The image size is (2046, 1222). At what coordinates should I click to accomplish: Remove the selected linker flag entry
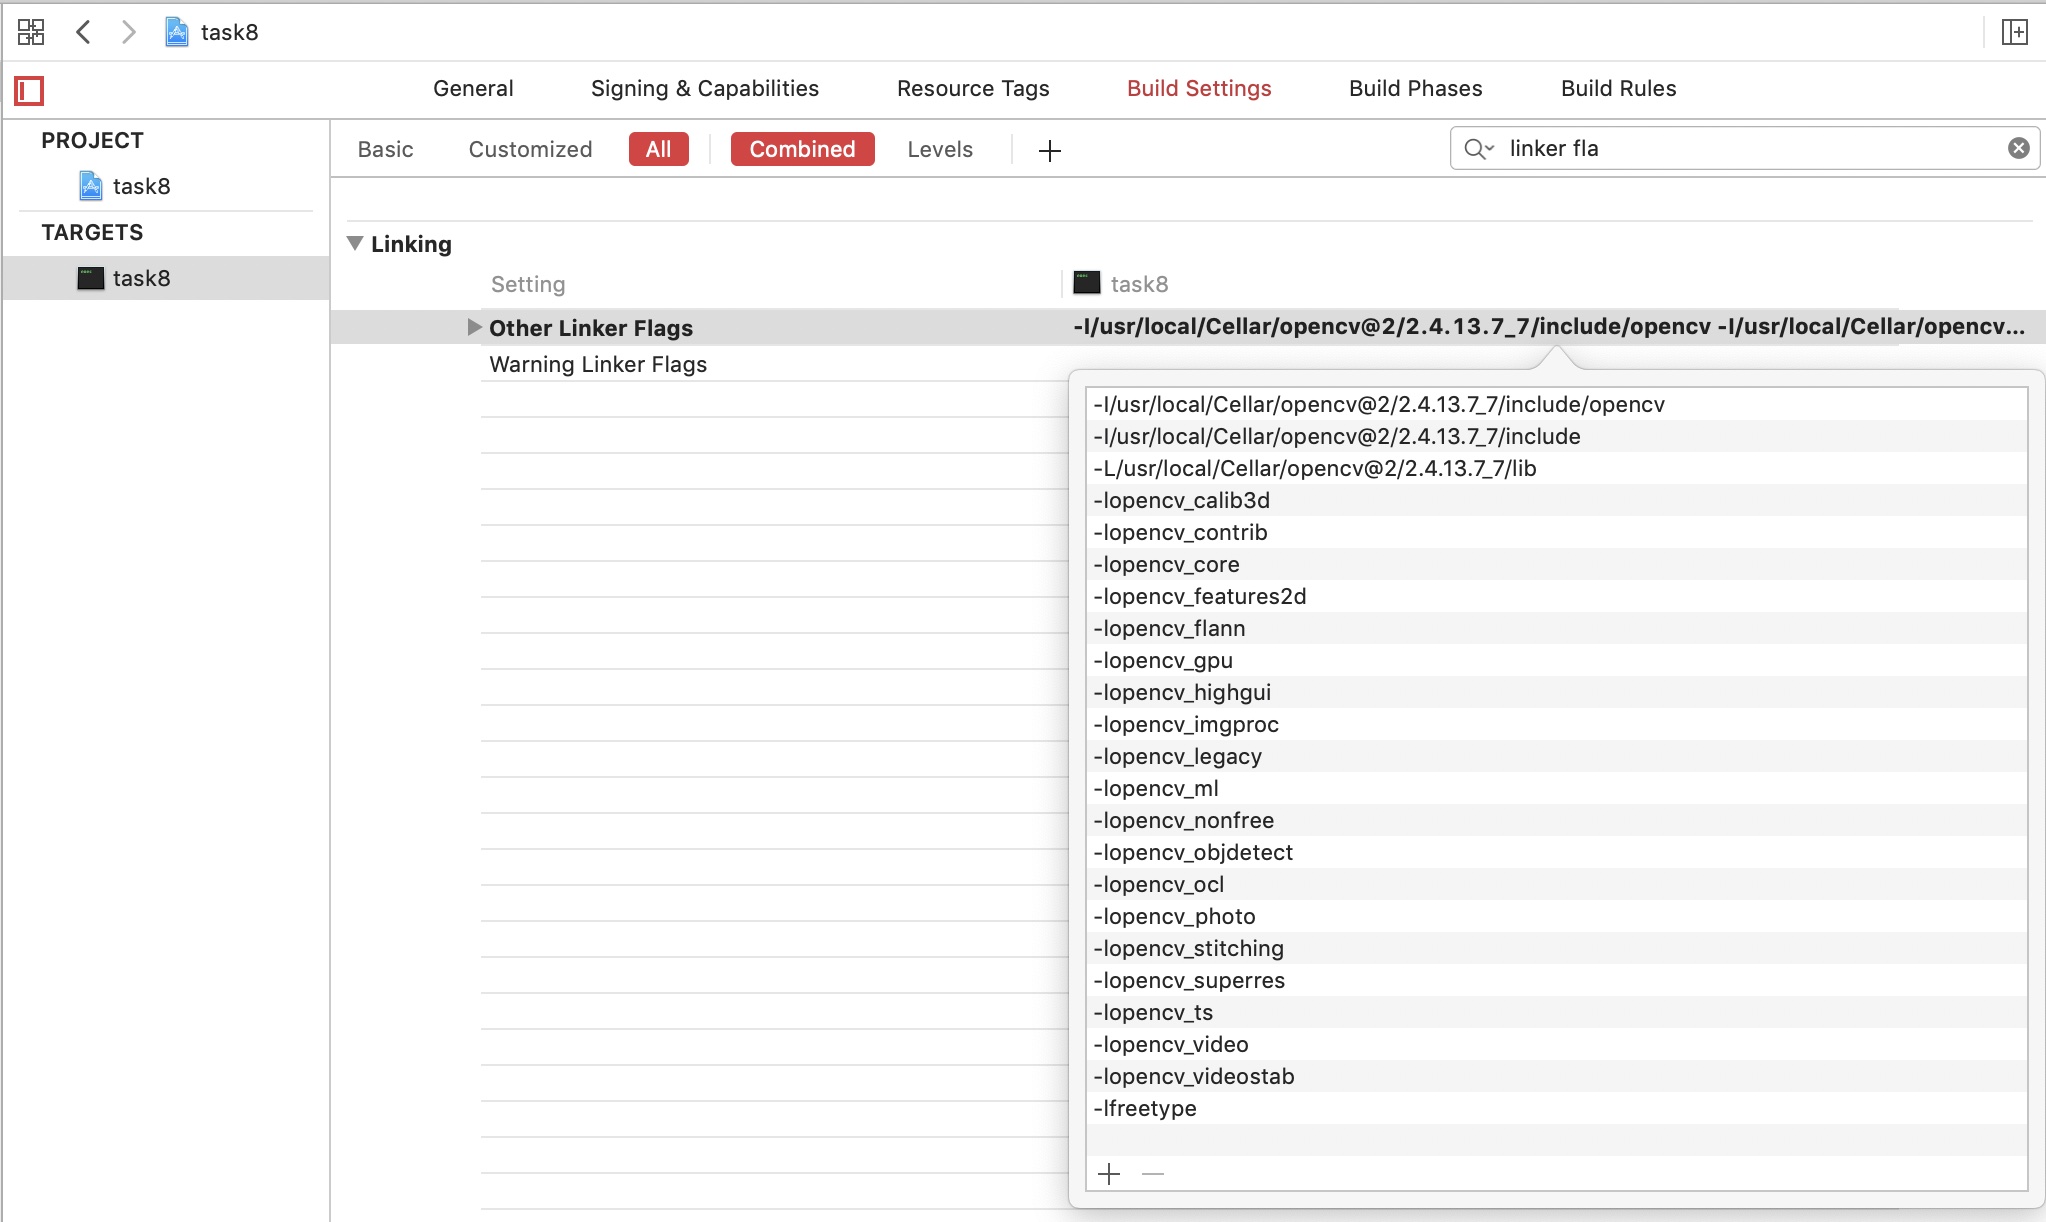(x=1153, y=1174)
